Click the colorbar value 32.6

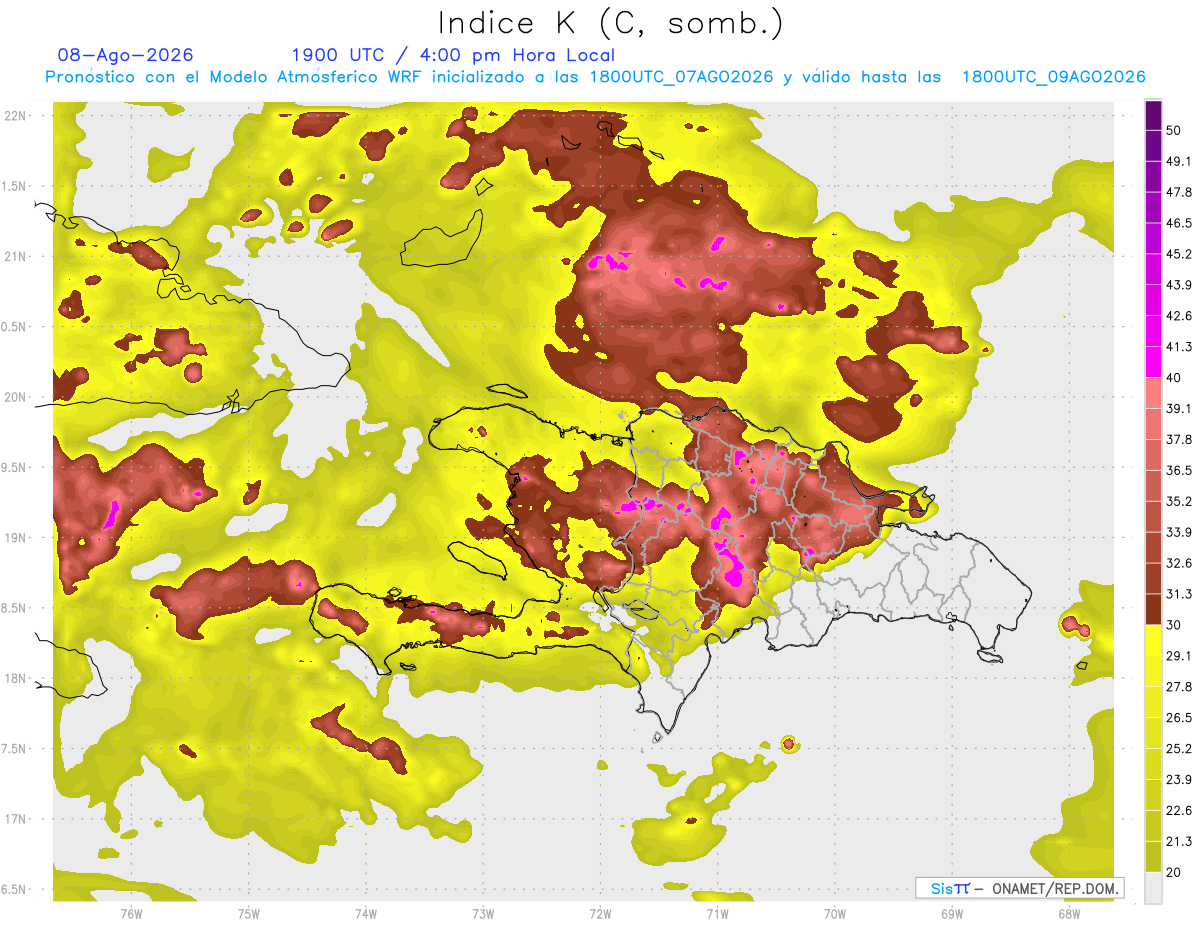(1180, 563)
